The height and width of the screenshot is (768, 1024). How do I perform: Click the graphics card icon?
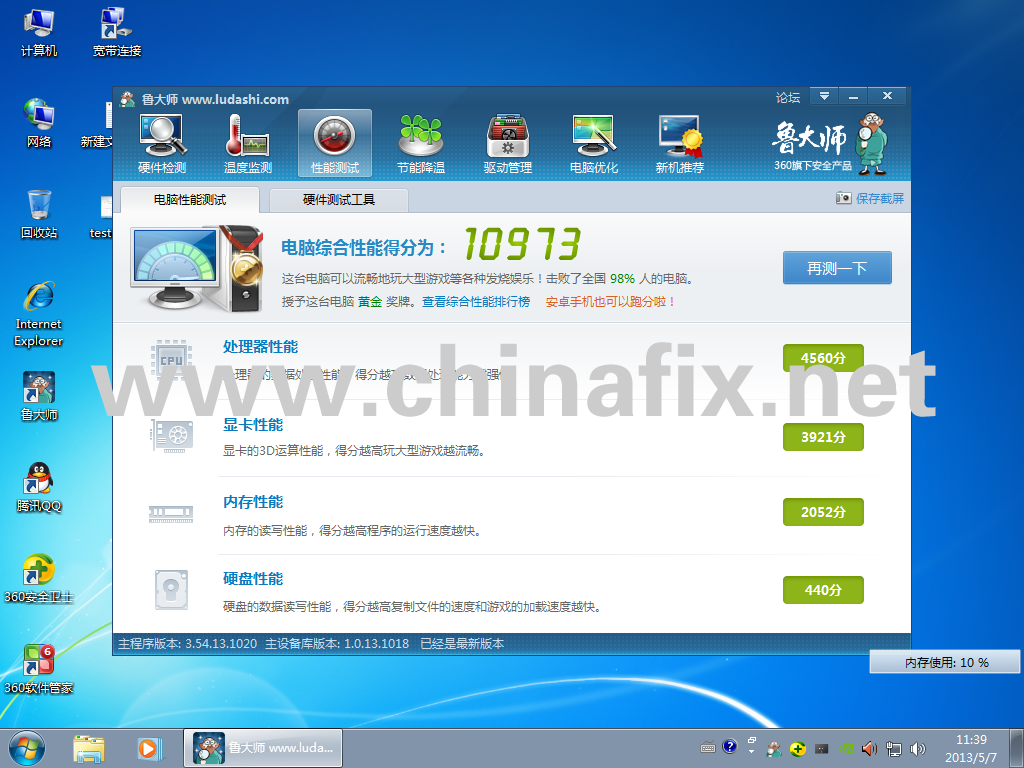tap(171, 436)
